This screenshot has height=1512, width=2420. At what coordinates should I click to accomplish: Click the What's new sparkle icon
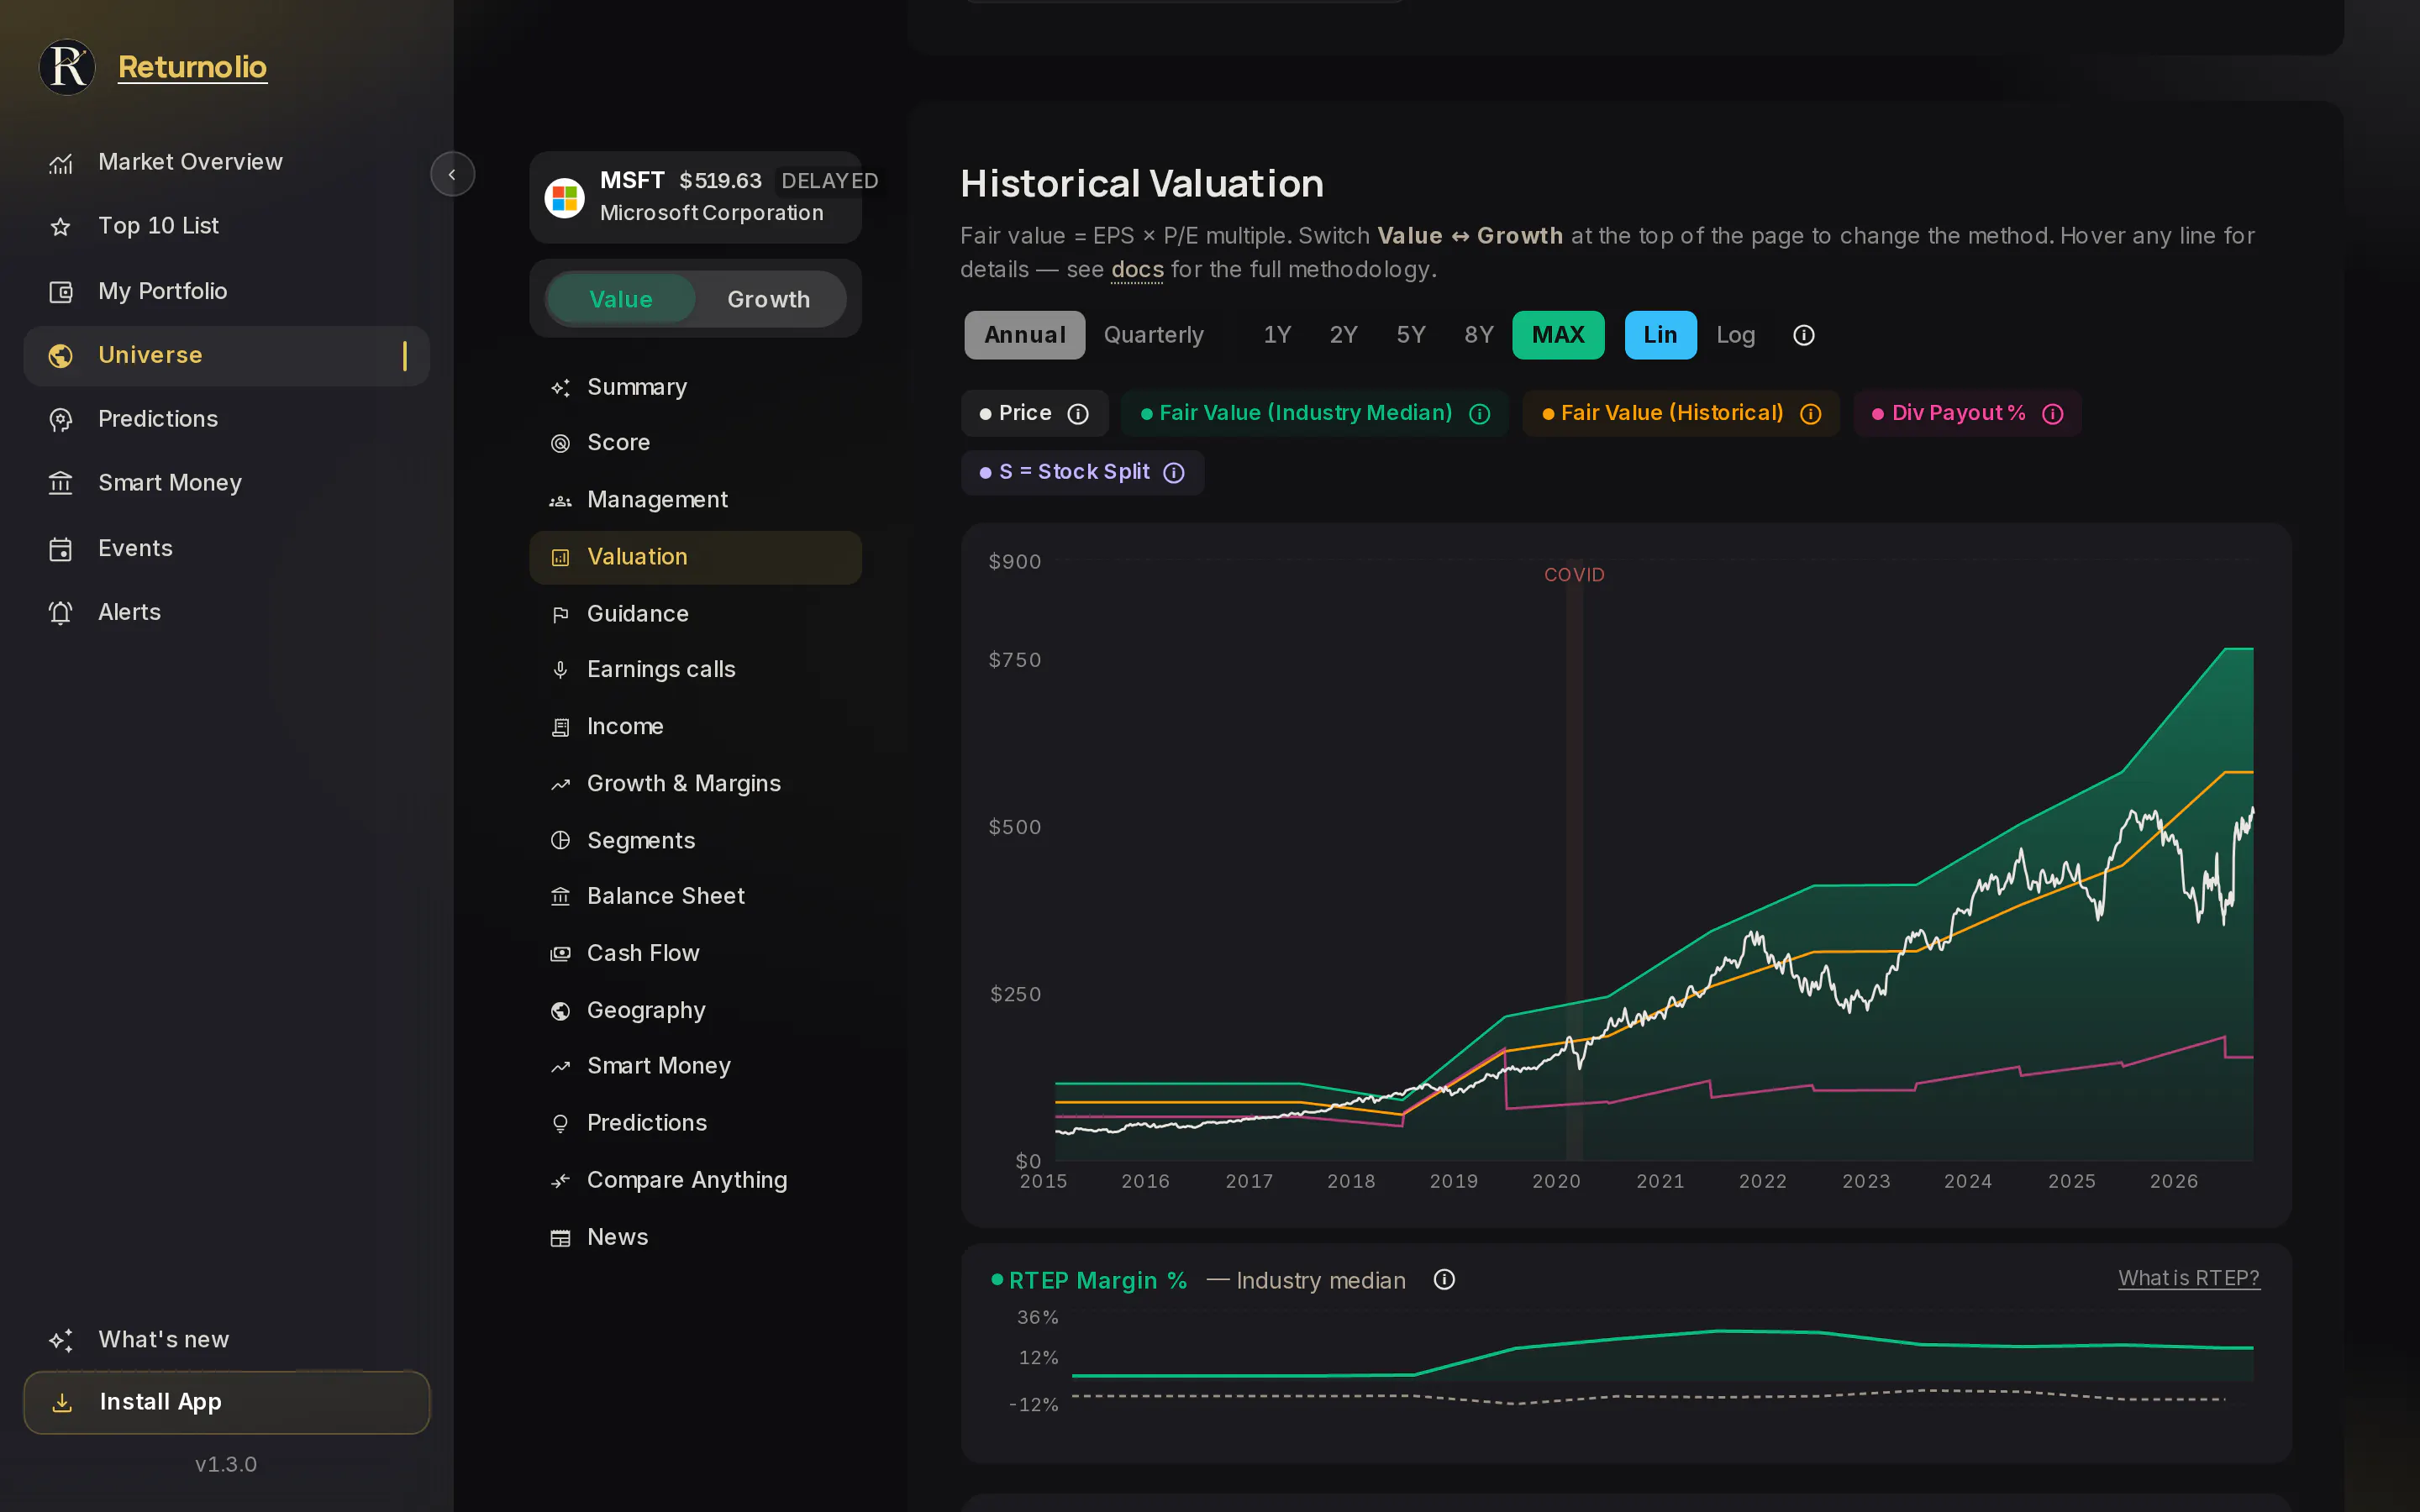(x=61, y=1340)
